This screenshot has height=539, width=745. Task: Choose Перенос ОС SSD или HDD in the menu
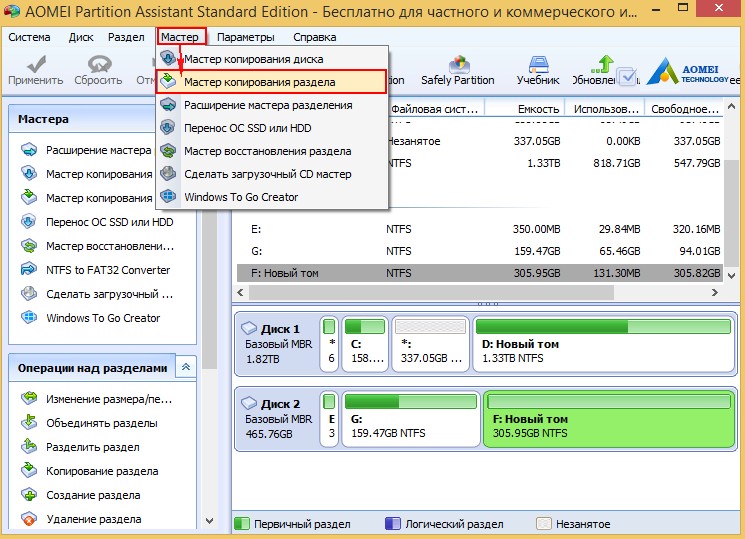click(272, 128)
